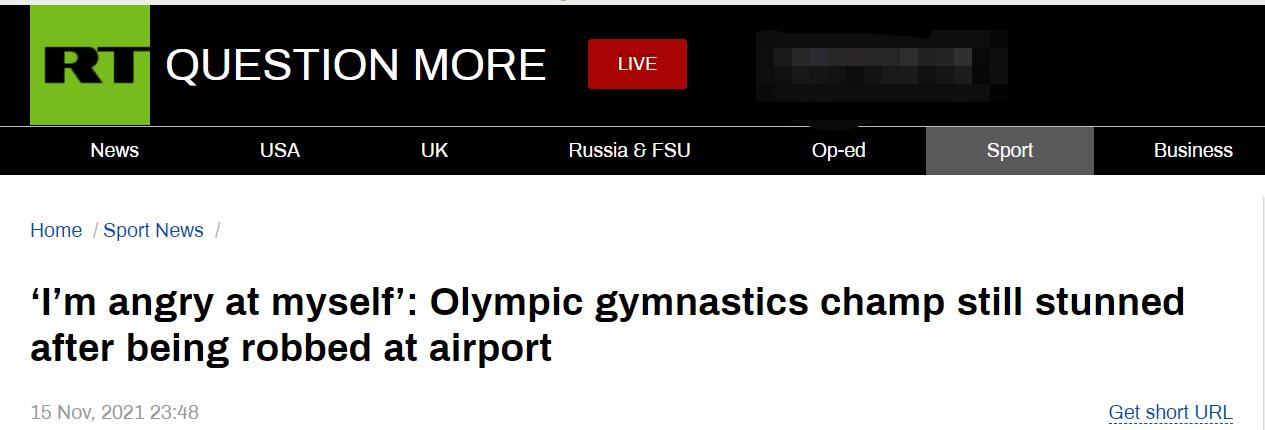The width and height of the screenshot is (1265, 430).
Task: Switch to the Op-ed section
Action: pos(839,151)
